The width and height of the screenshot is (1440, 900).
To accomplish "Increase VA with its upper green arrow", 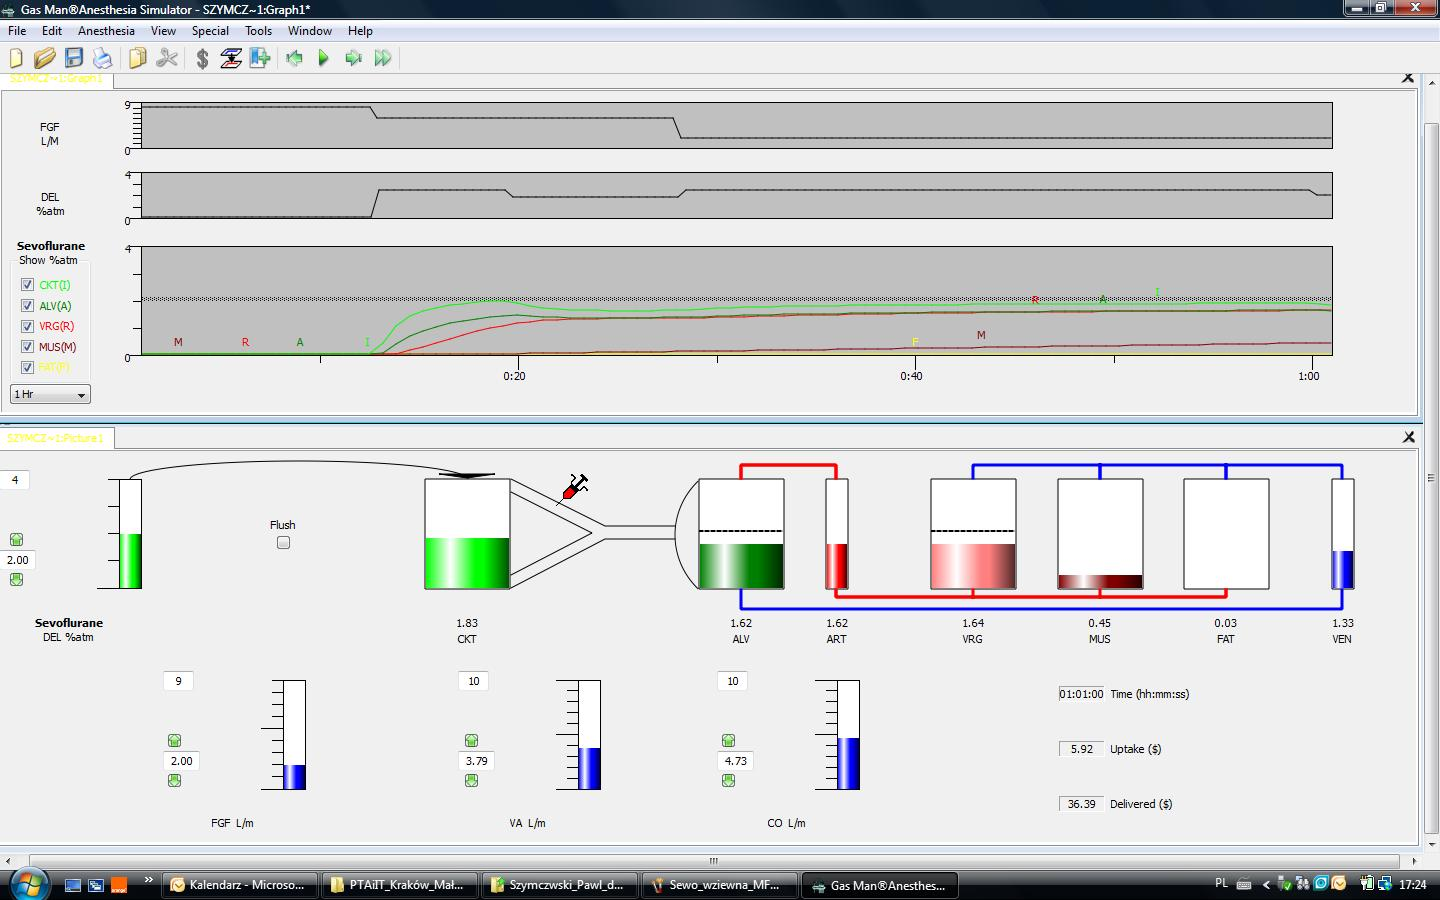I will pos(471,741).
